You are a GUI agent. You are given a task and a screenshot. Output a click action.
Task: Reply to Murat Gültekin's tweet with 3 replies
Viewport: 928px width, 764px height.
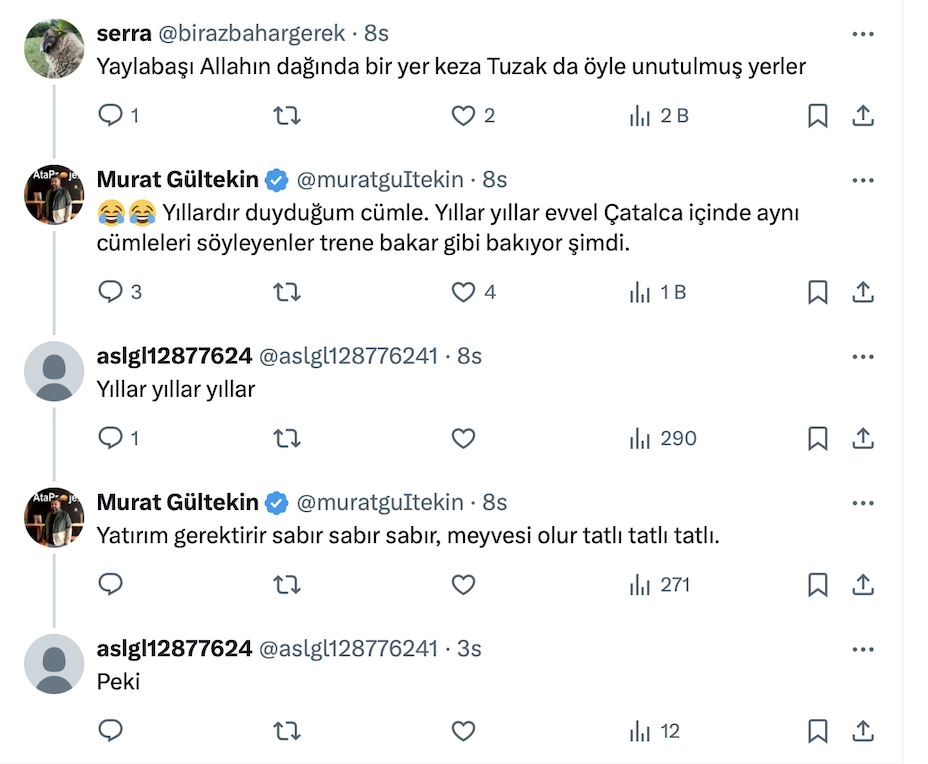point(111,292)
